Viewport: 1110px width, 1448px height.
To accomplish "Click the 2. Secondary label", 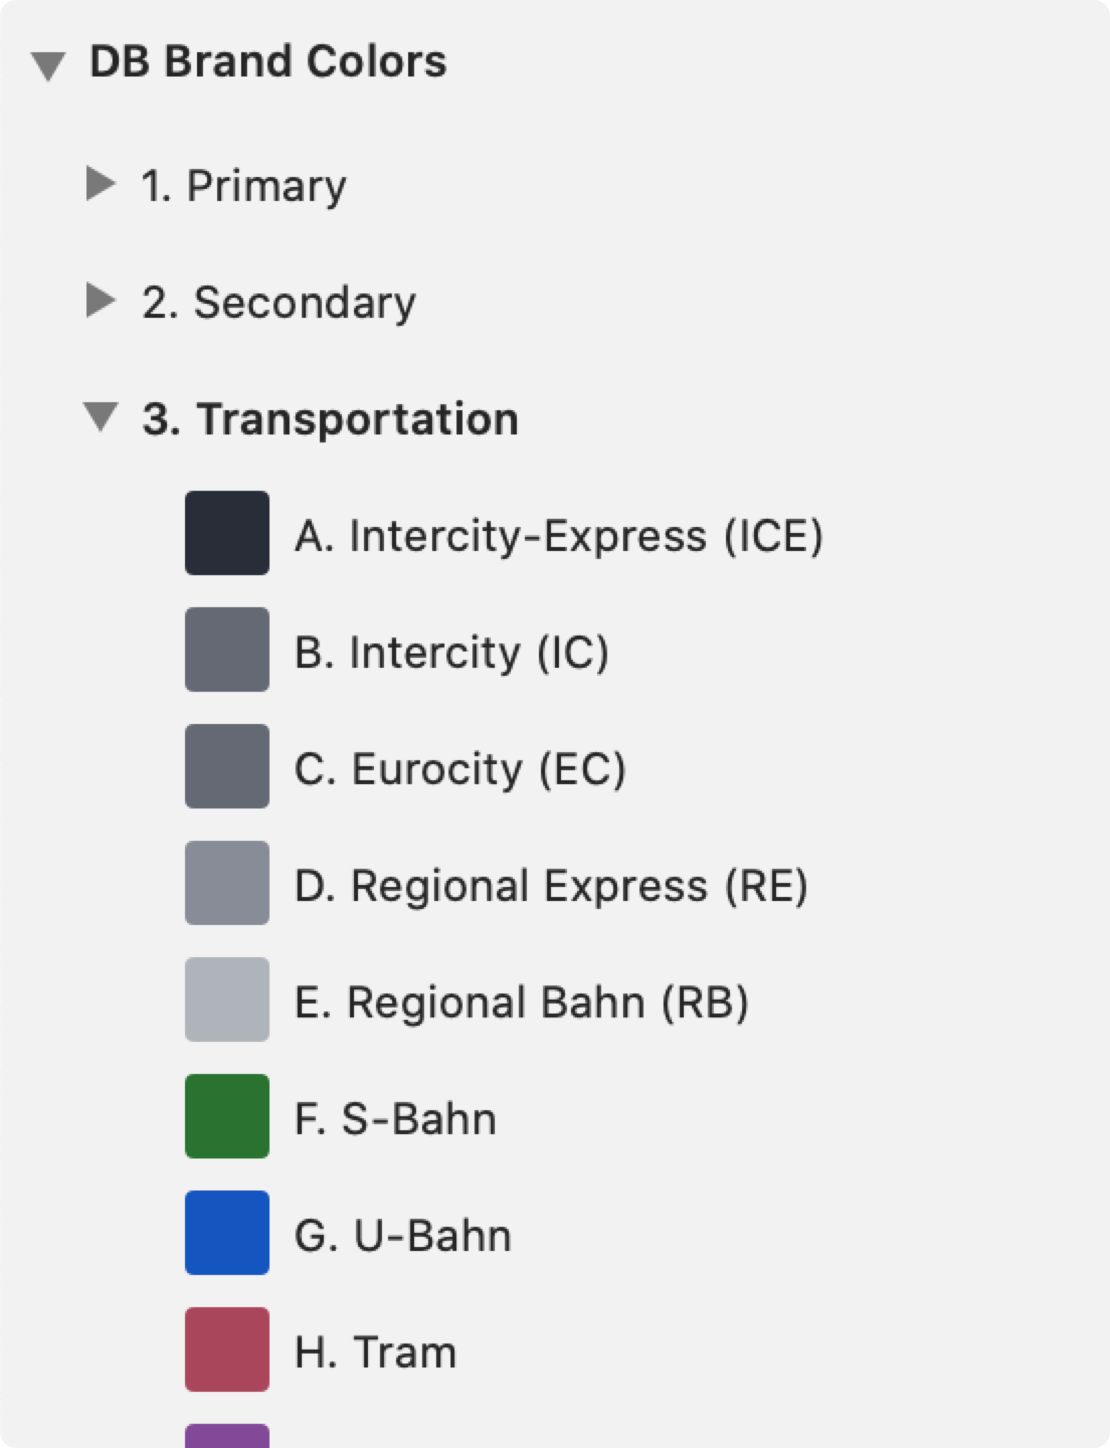I will pyautogui.click(x=279, y=303).
